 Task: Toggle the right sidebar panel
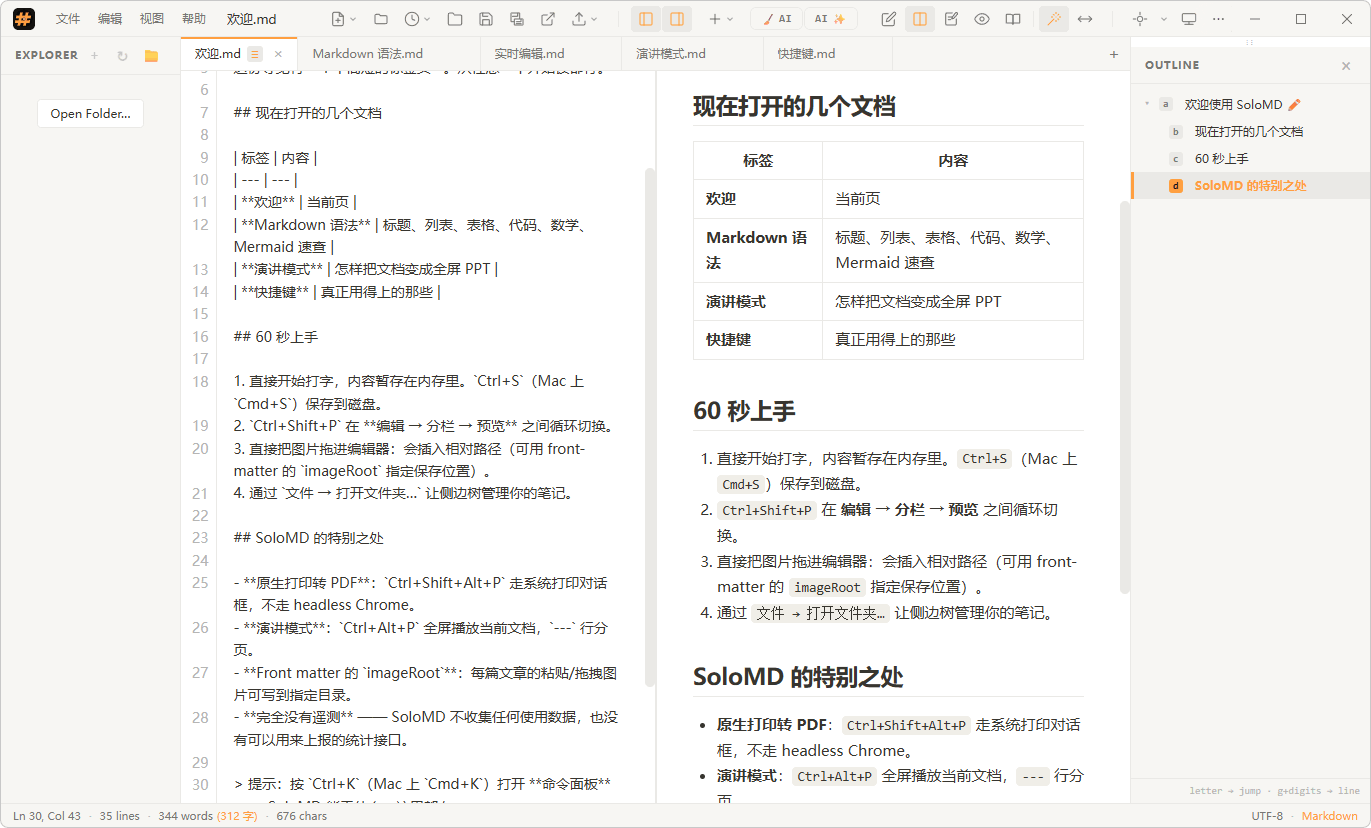tap(677, 19)
